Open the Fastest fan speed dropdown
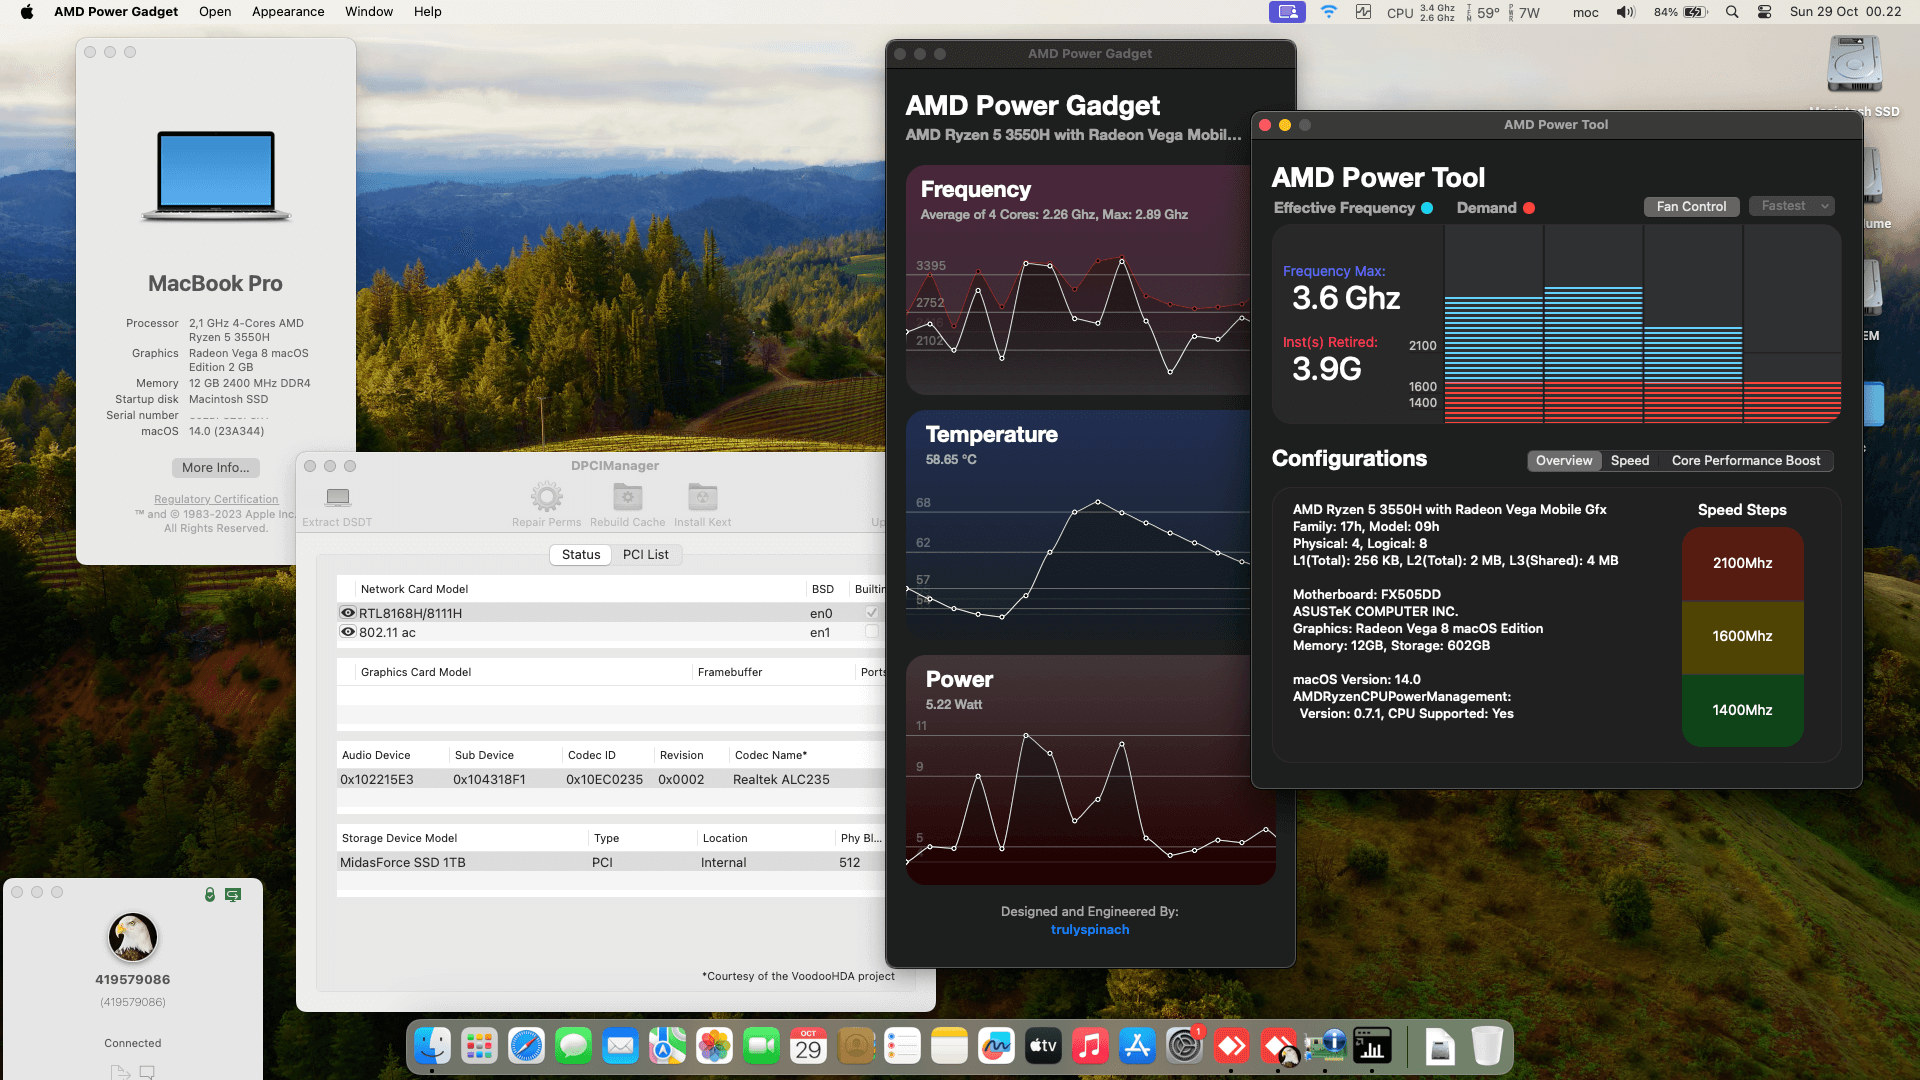The image size is (1920, 1080). point(1791,206)
